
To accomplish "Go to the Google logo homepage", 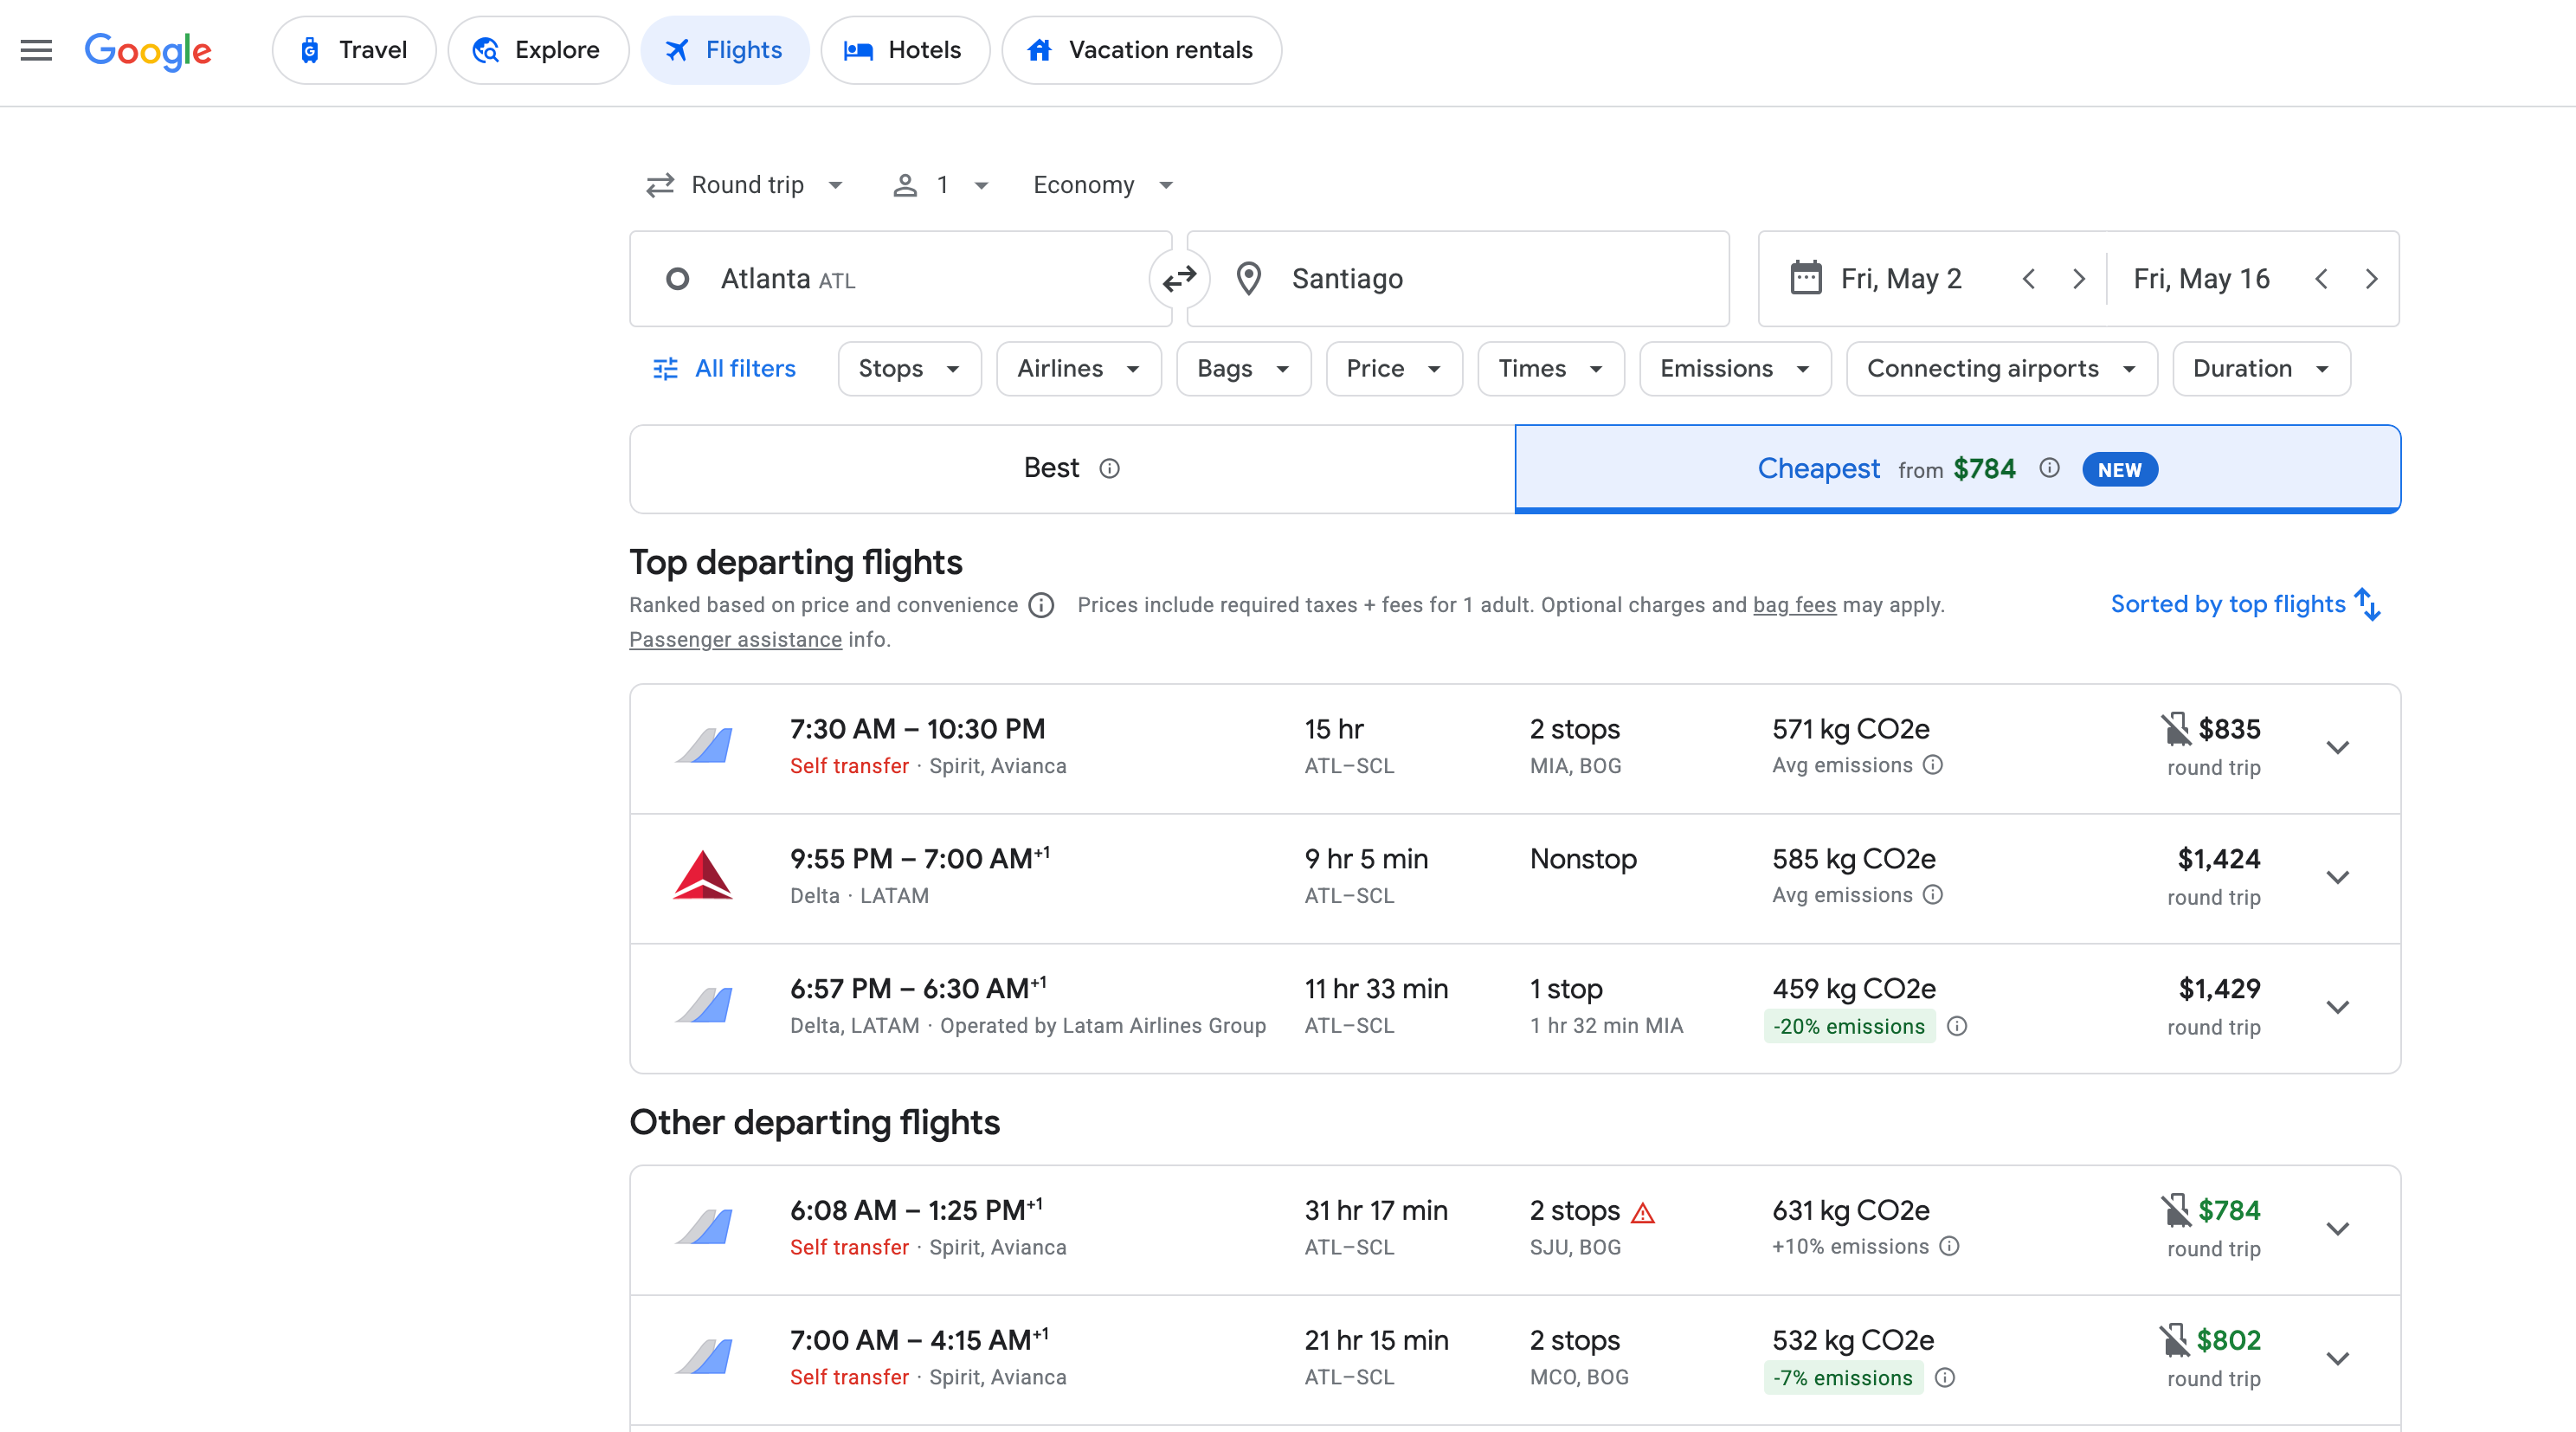I will (x=148, y=50).
